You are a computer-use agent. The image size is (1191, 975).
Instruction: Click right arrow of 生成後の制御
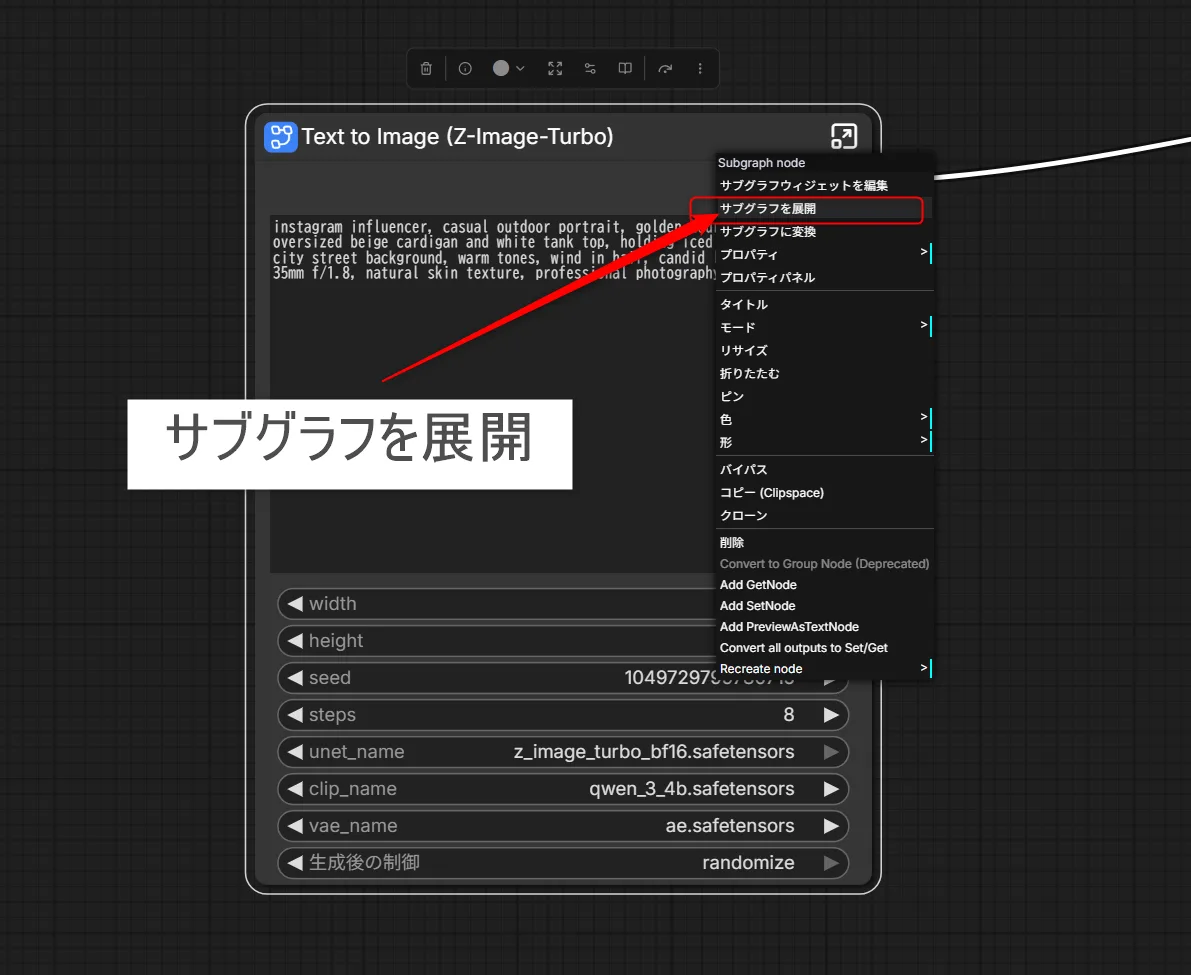832,863
